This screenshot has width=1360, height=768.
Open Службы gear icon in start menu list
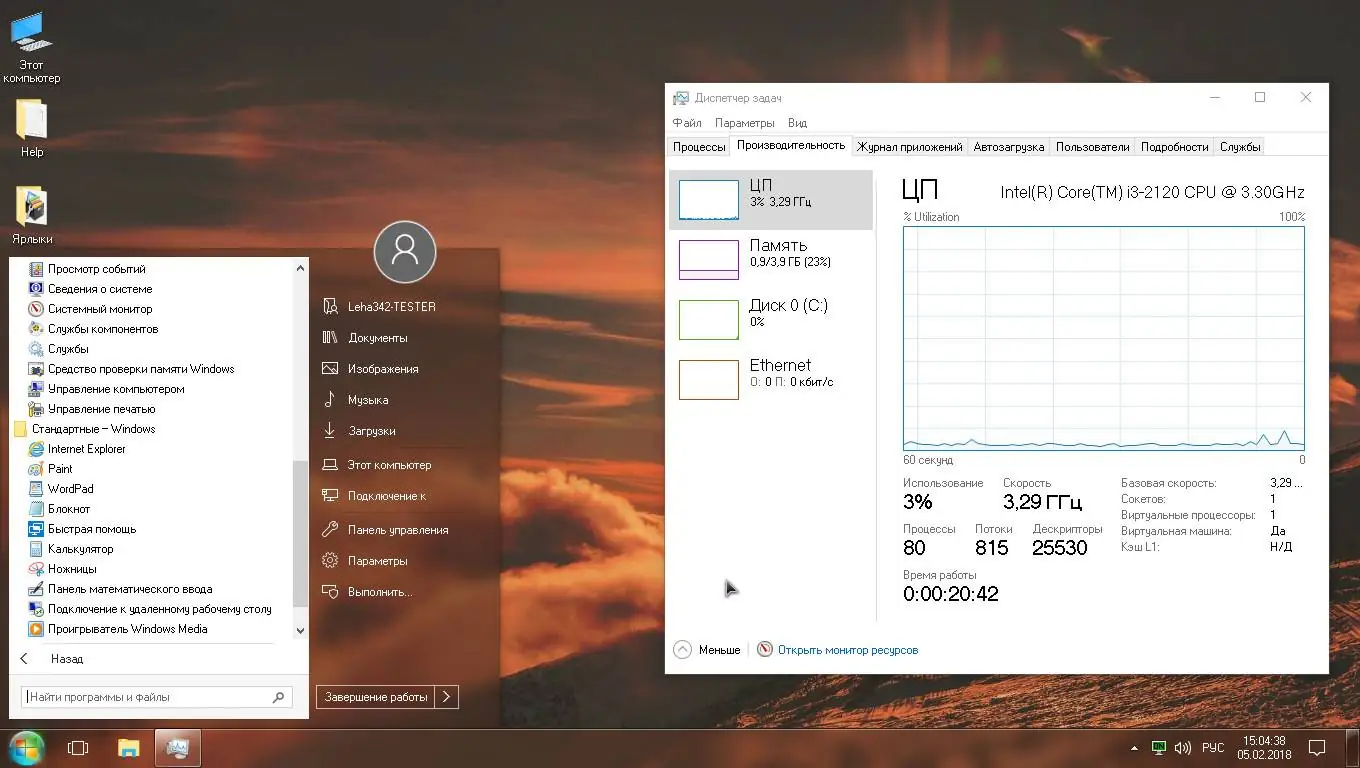37,349
